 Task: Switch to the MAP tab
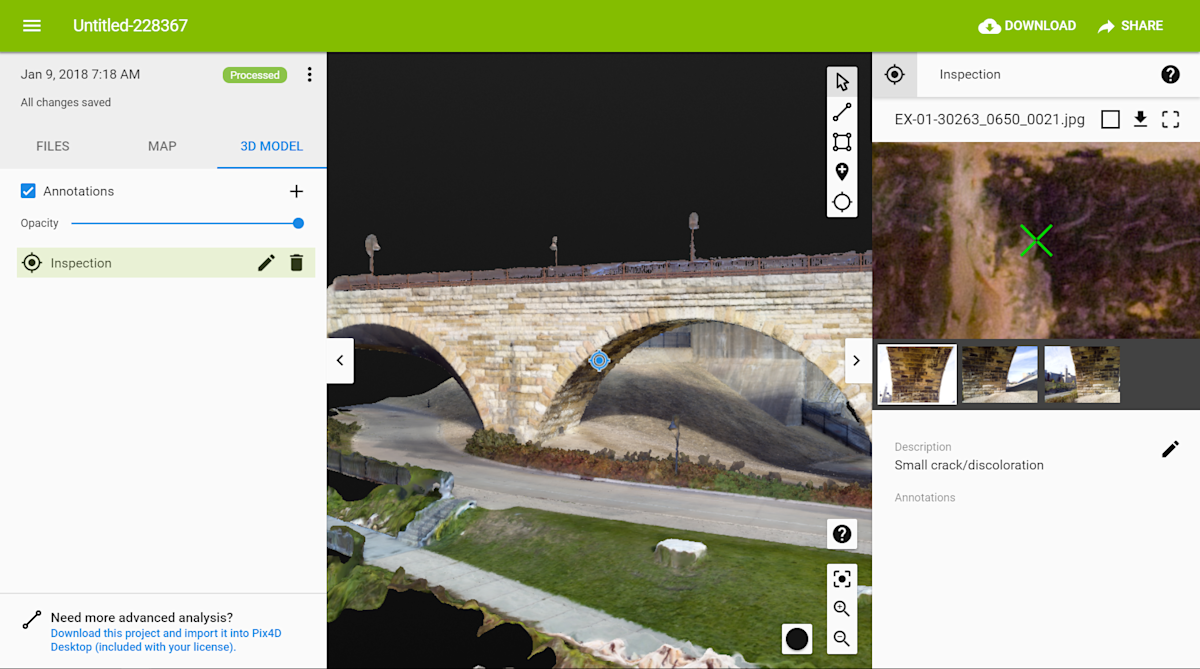(x=161, y=146)
